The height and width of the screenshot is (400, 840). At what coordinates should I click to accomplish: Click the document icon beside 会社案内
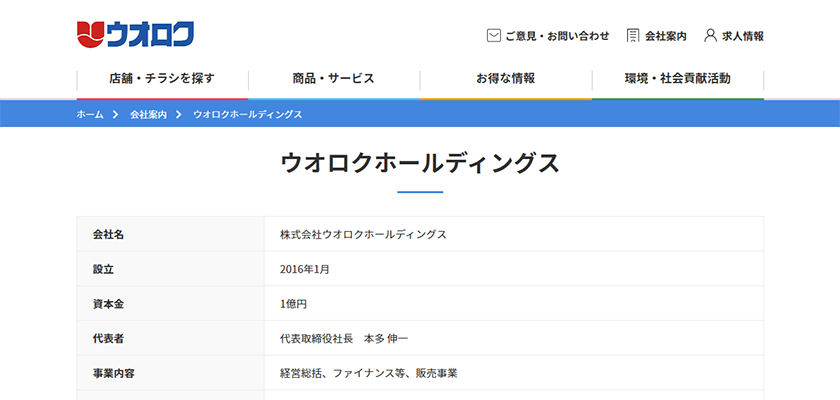coord(633,36)
